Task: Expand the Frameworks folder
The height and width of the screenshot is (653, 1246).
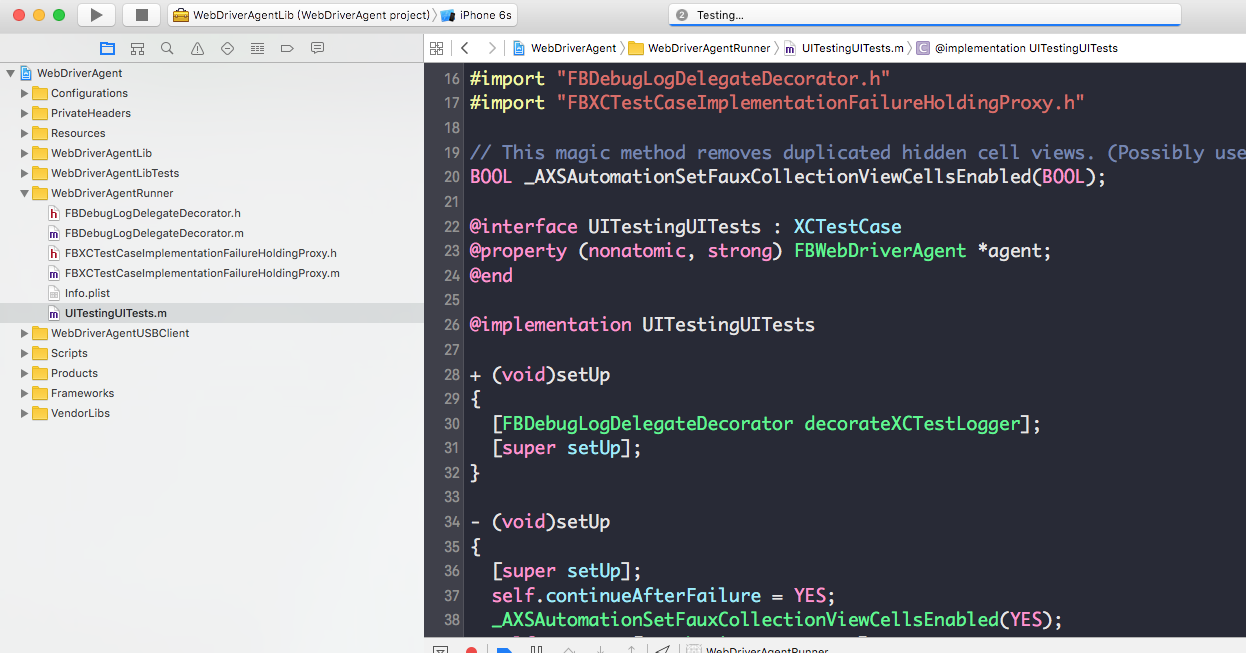Action: point(25,393)
